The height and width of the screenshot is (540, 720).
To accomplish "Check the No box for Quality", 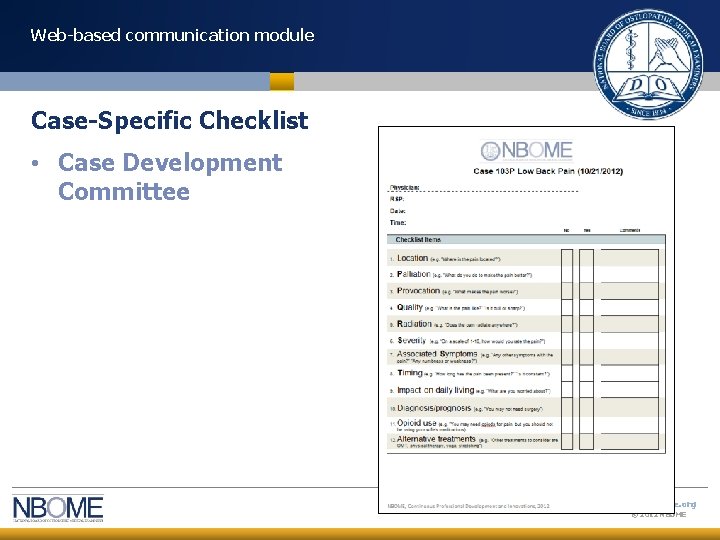I will (567, 307).
